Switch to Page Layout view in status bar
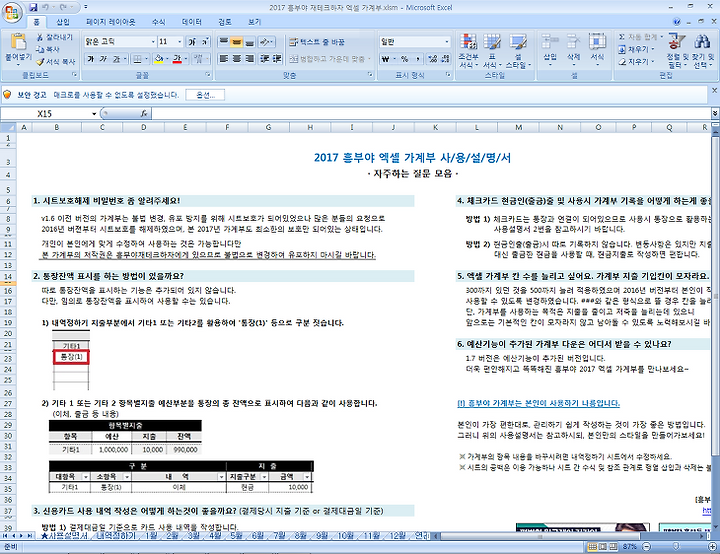720x554 pixels. 602,546
